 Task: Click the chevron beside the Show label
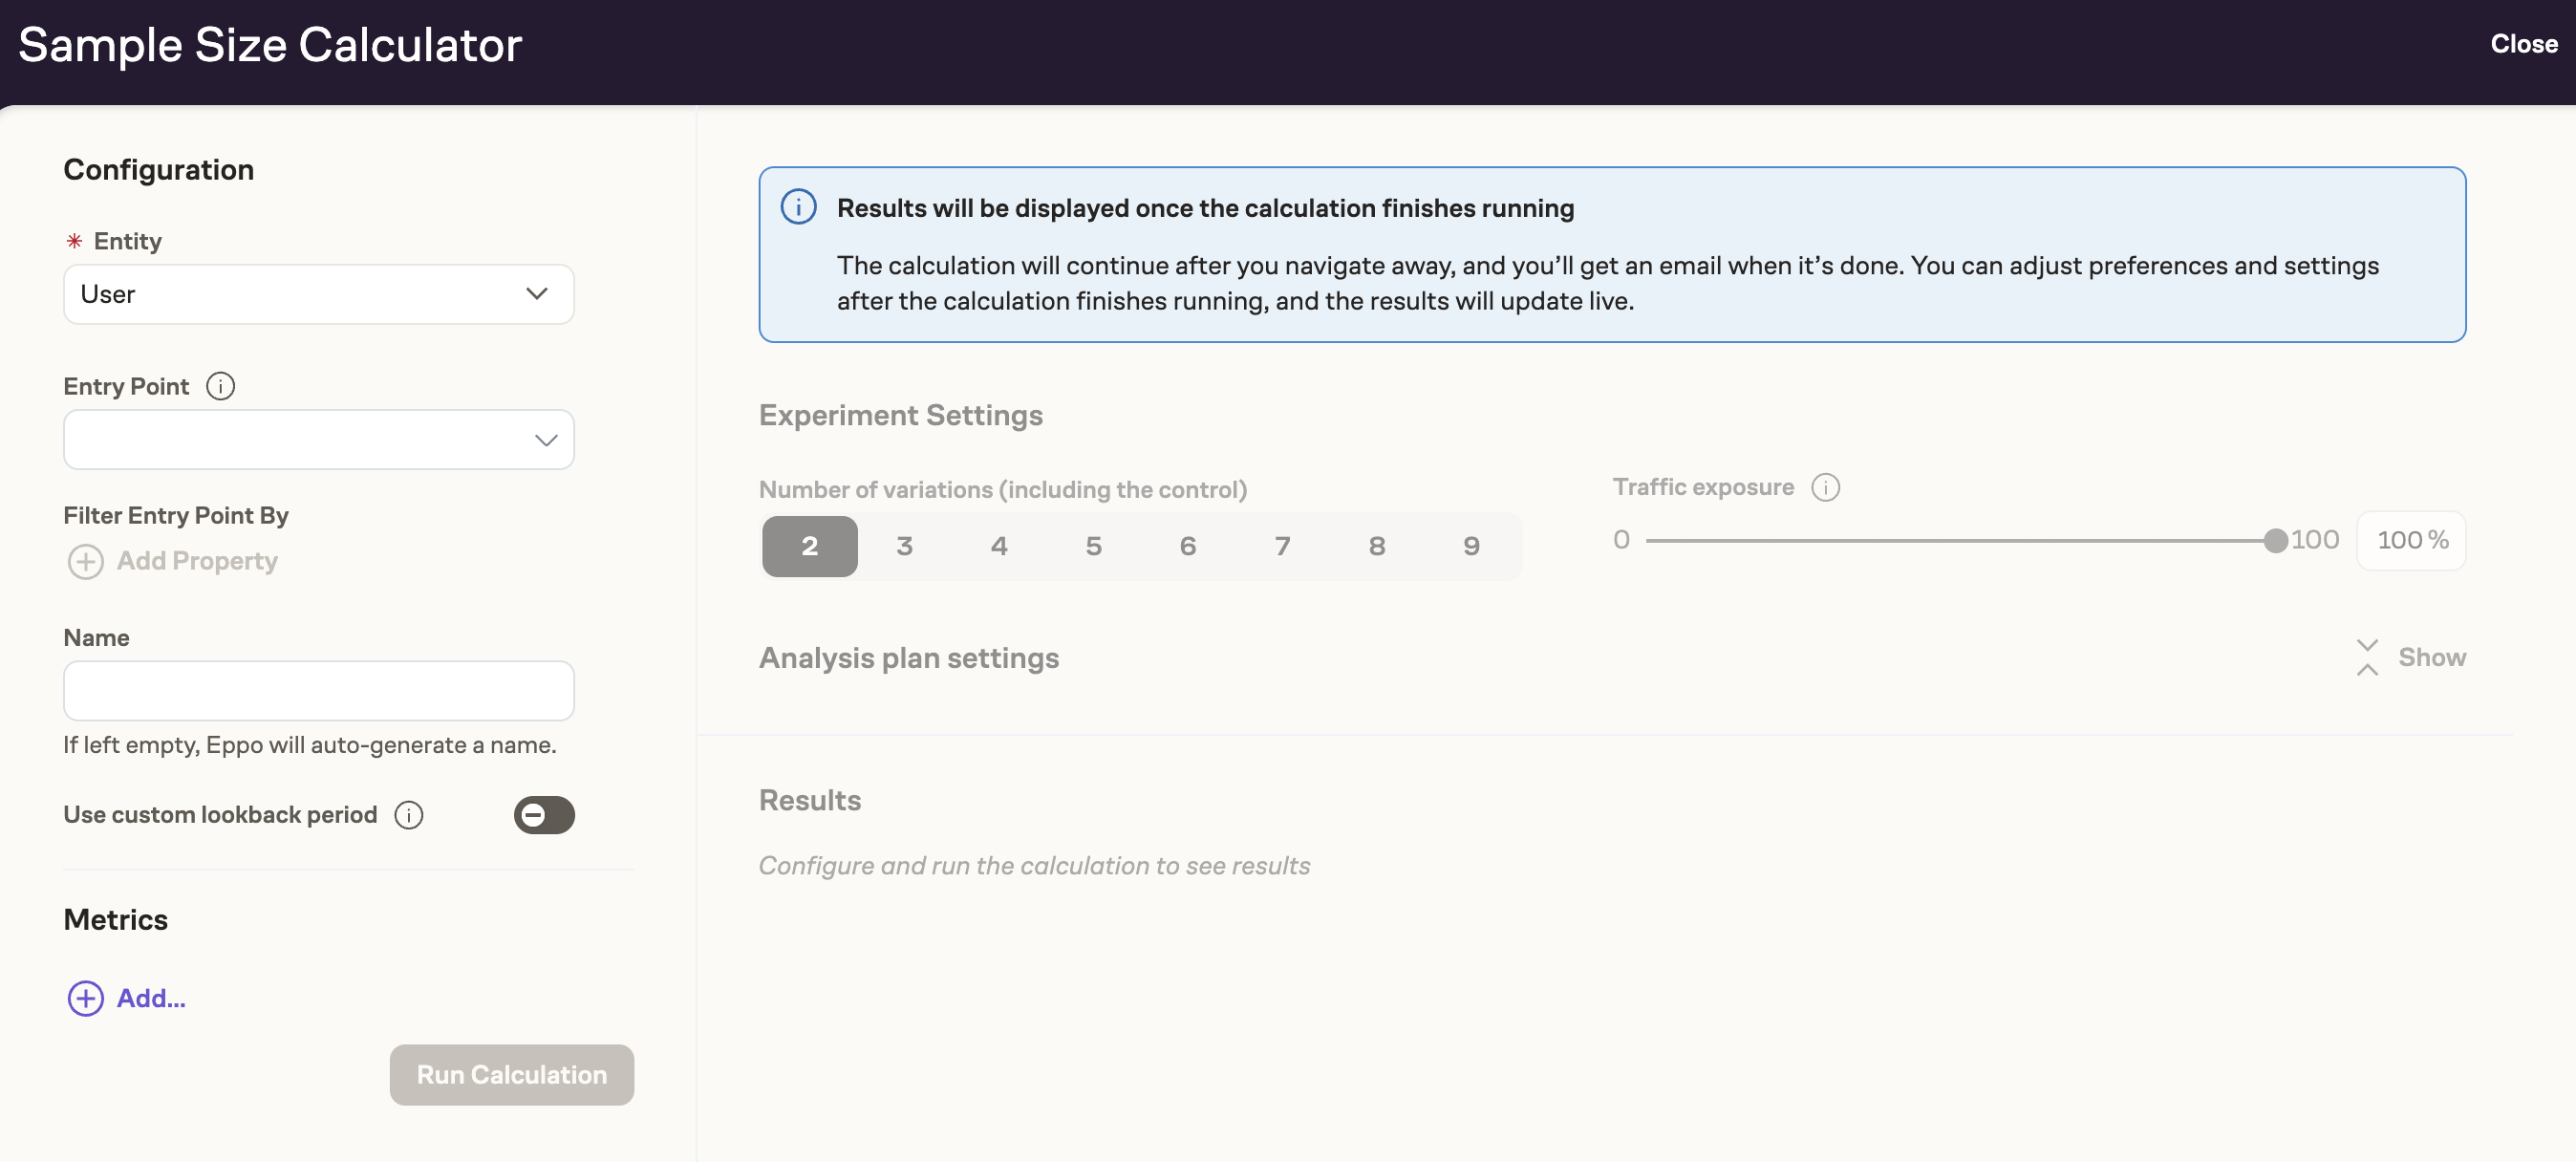click(2366, 657)
